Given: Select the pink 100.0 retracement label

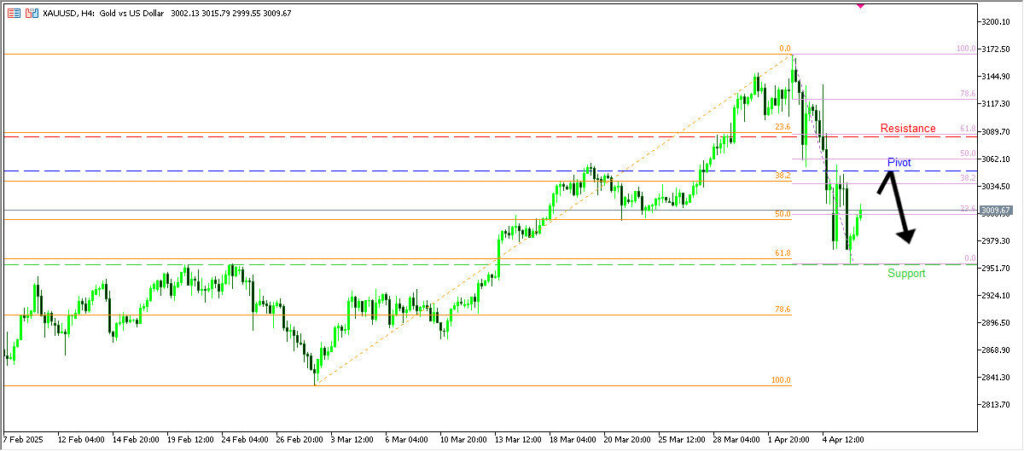Looking at the screenshot, I should pos(965,48).
